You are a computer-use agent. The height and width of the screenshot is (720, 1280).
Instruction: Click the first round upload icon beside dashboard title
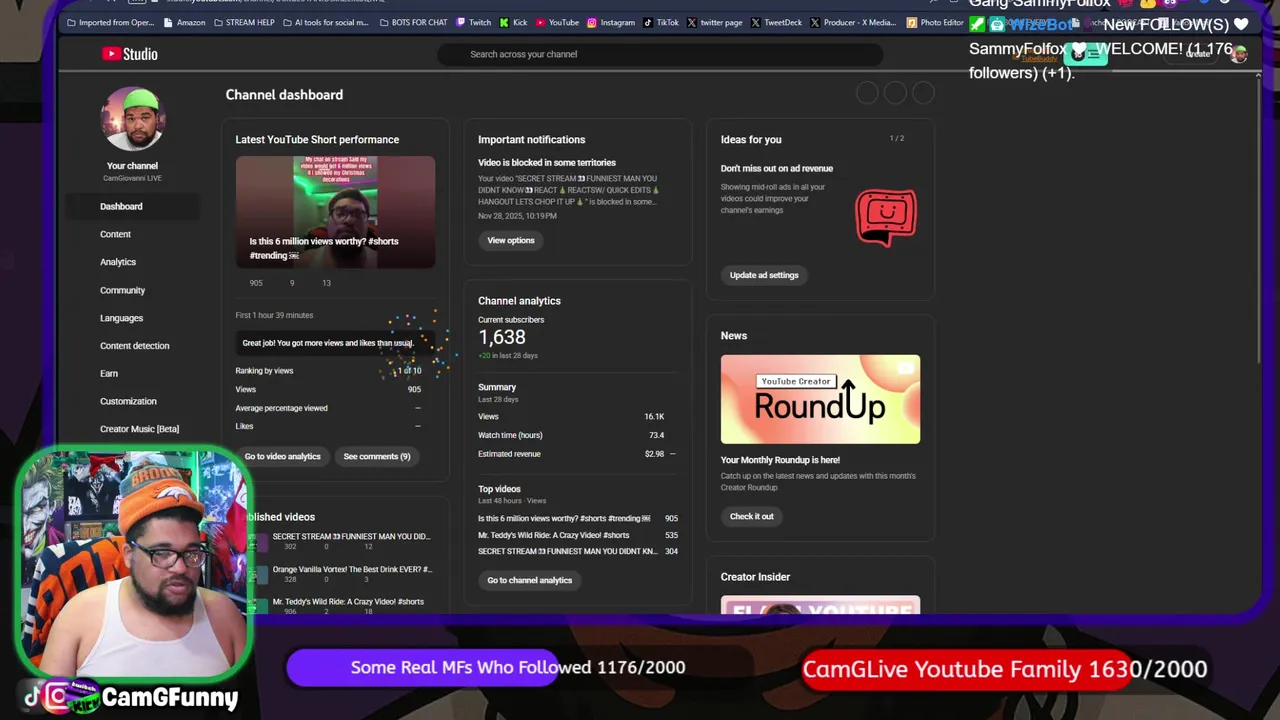[x=867, y=93]
